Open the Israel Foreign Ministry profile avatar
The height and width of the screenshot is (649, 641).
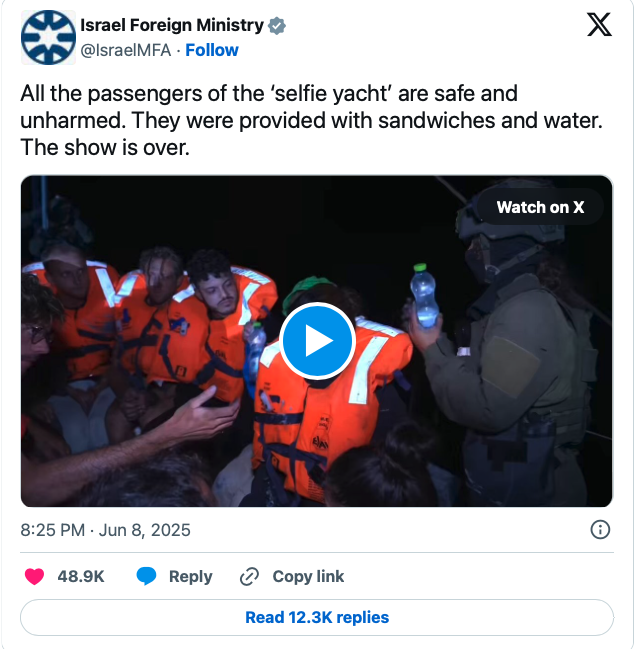pos(48,37)
